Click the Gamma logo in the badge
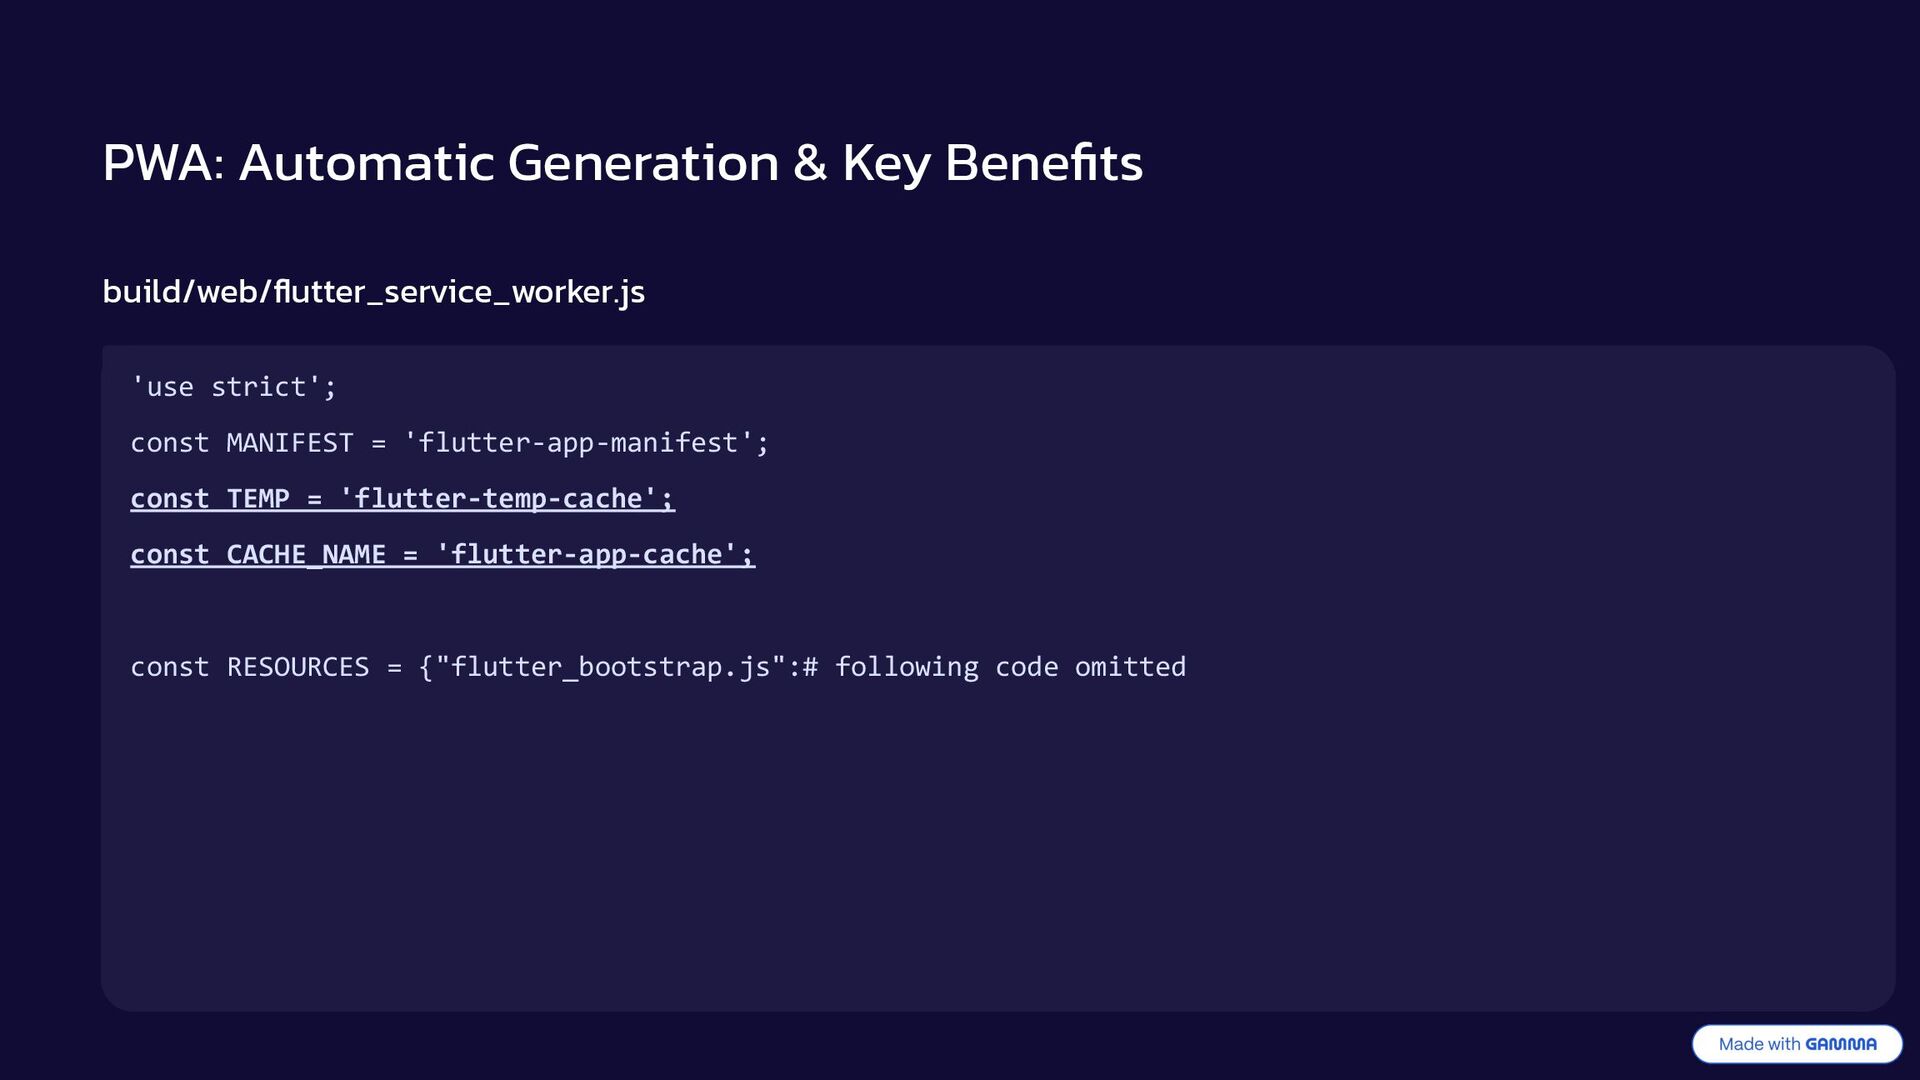The width and height of the screenshot is (1920, 1080). coord(1840,1044)
